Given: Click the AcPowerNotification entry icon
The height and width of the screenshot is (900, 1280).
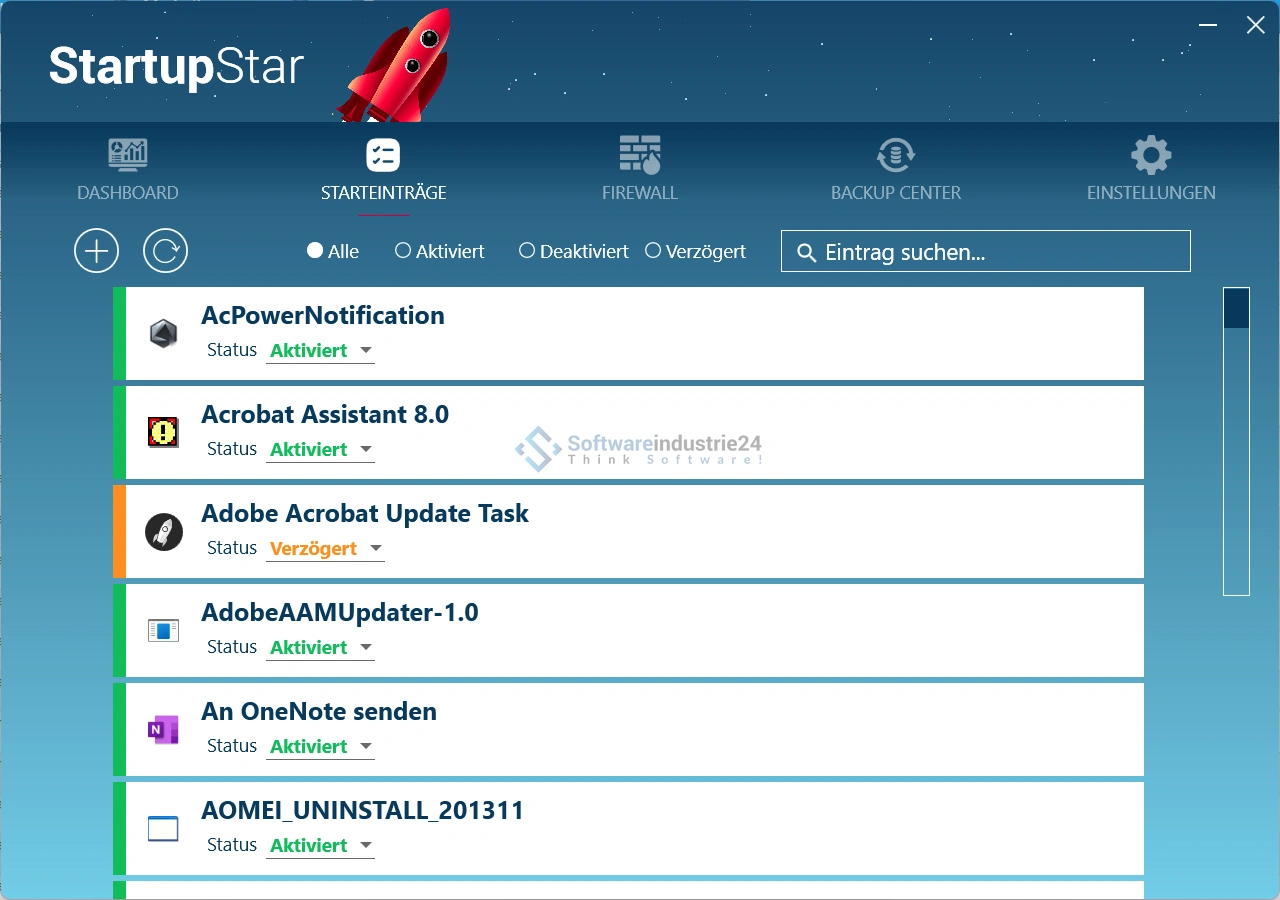Looking at the screenshot, I should [163, 333].
